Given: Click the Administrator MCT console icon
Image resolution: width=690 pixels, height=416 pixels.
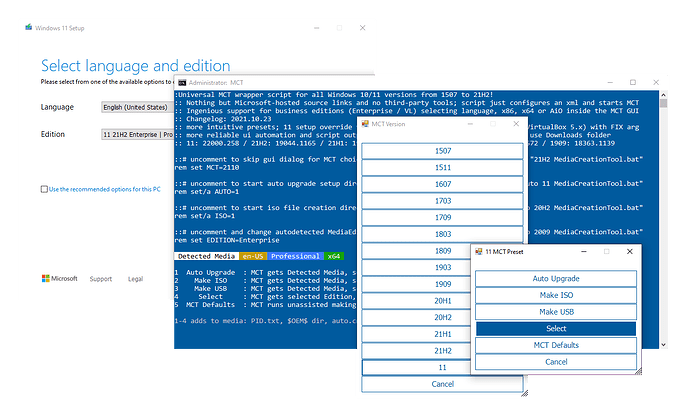Looking at the screenshot, I should pyautogui.click(x=182, y=82).
